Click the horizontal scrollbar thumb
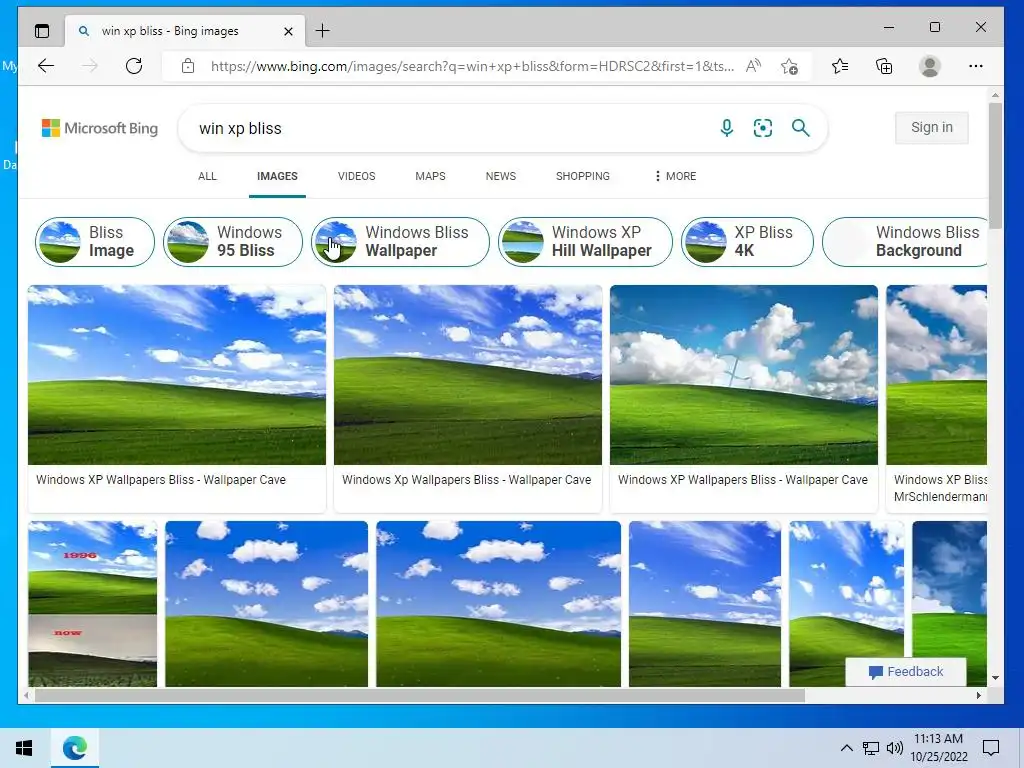1024x768 pixels. pos(419,696)
